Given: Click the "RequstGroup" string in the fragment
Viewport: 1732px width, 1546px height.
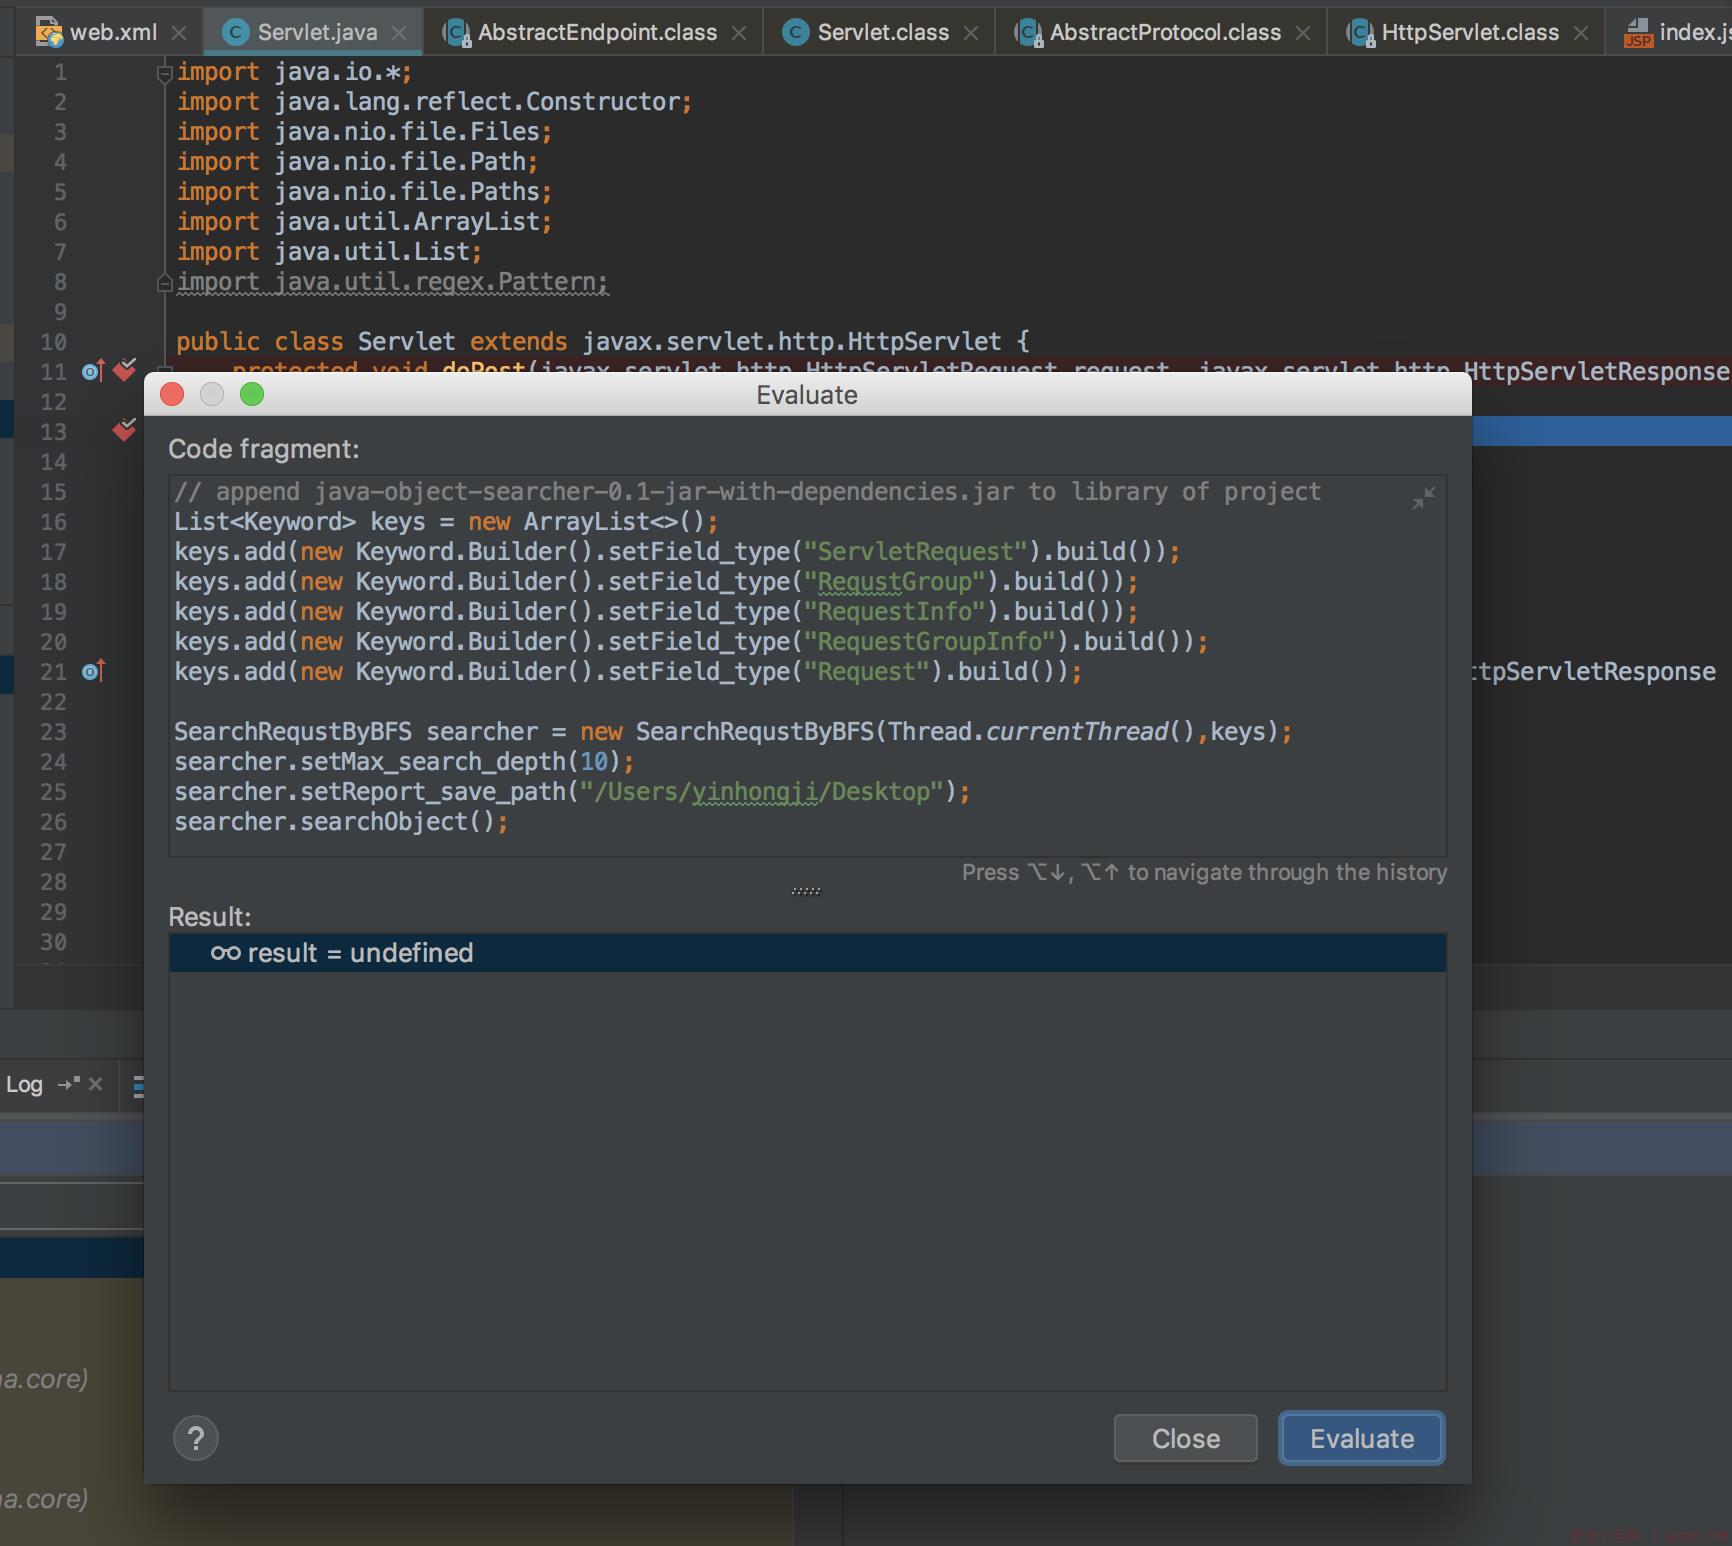Looking at the screenshot, I should coord(895,582).
